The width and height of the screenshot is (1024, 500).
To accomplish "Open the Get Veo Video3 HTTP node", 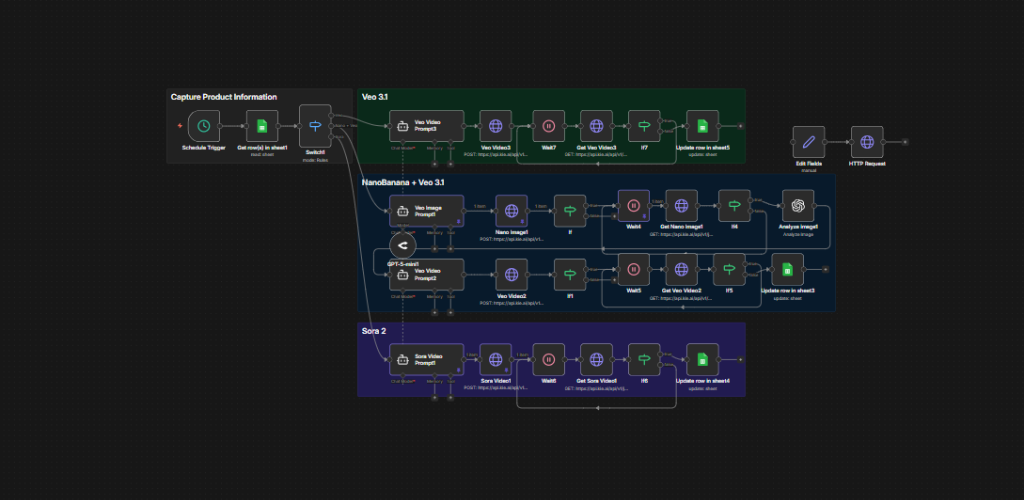I will (x=597, y=127).
